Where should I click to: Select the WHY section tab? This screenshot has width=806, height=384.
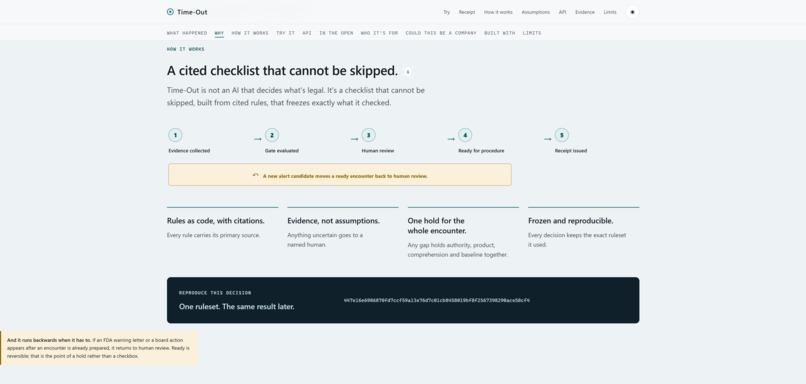(x=219, y=33)
